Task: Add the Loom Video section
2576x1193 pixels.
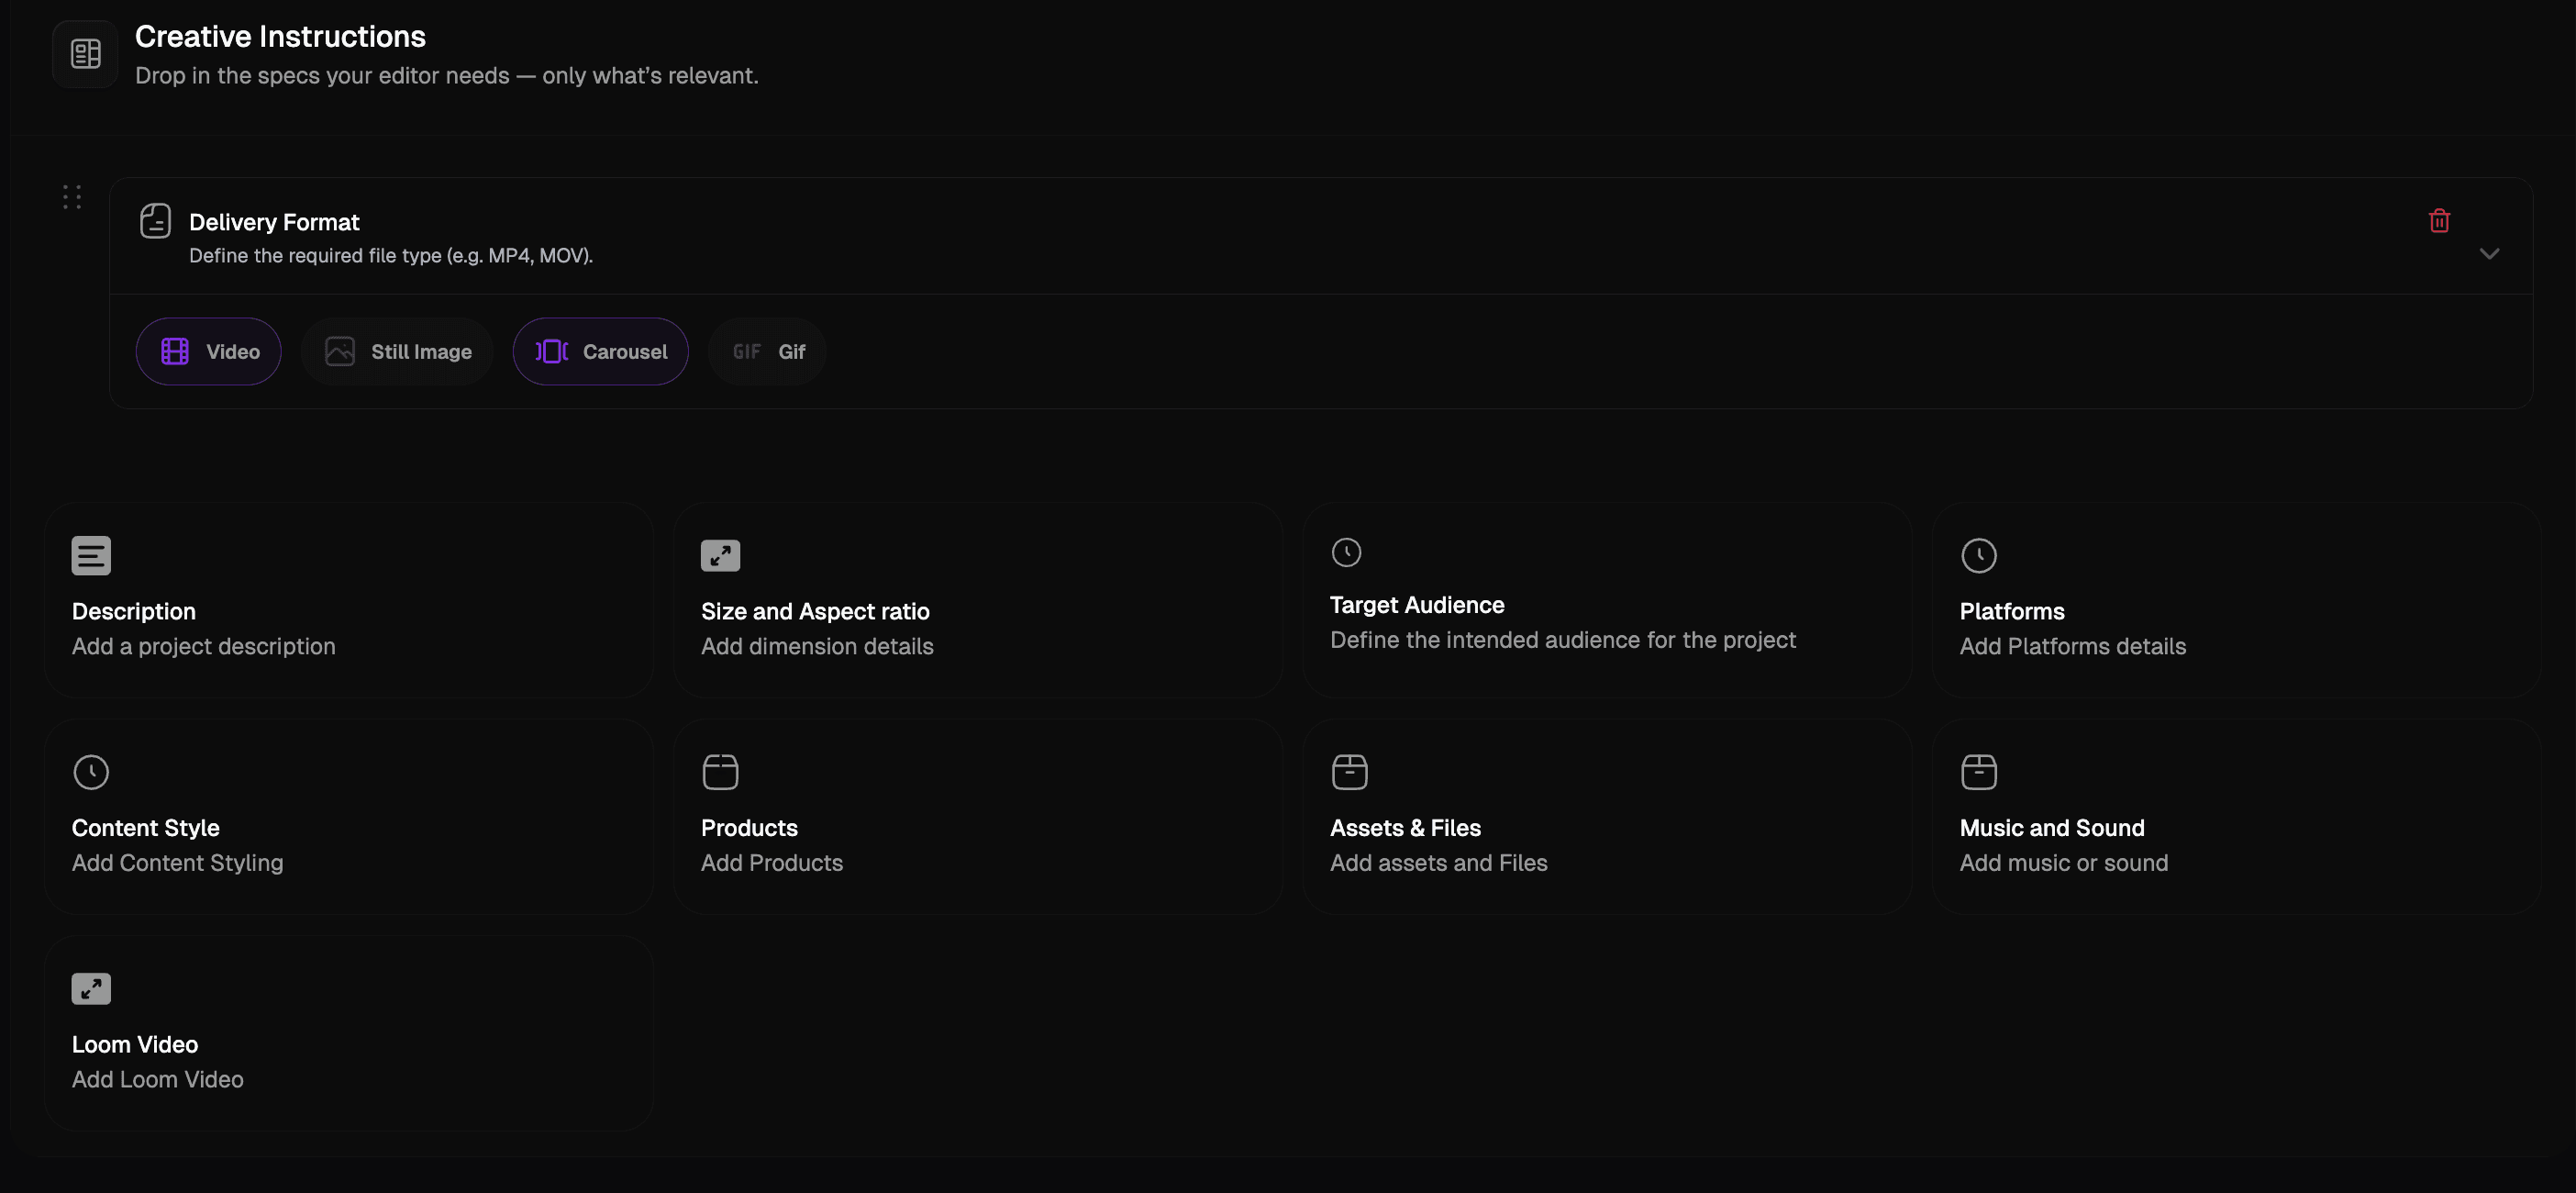Action: point(348,1033)
